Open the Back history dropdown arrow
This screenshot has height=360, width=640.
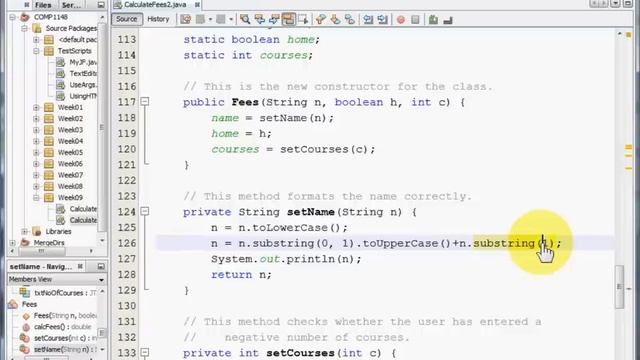pos(210,19)
